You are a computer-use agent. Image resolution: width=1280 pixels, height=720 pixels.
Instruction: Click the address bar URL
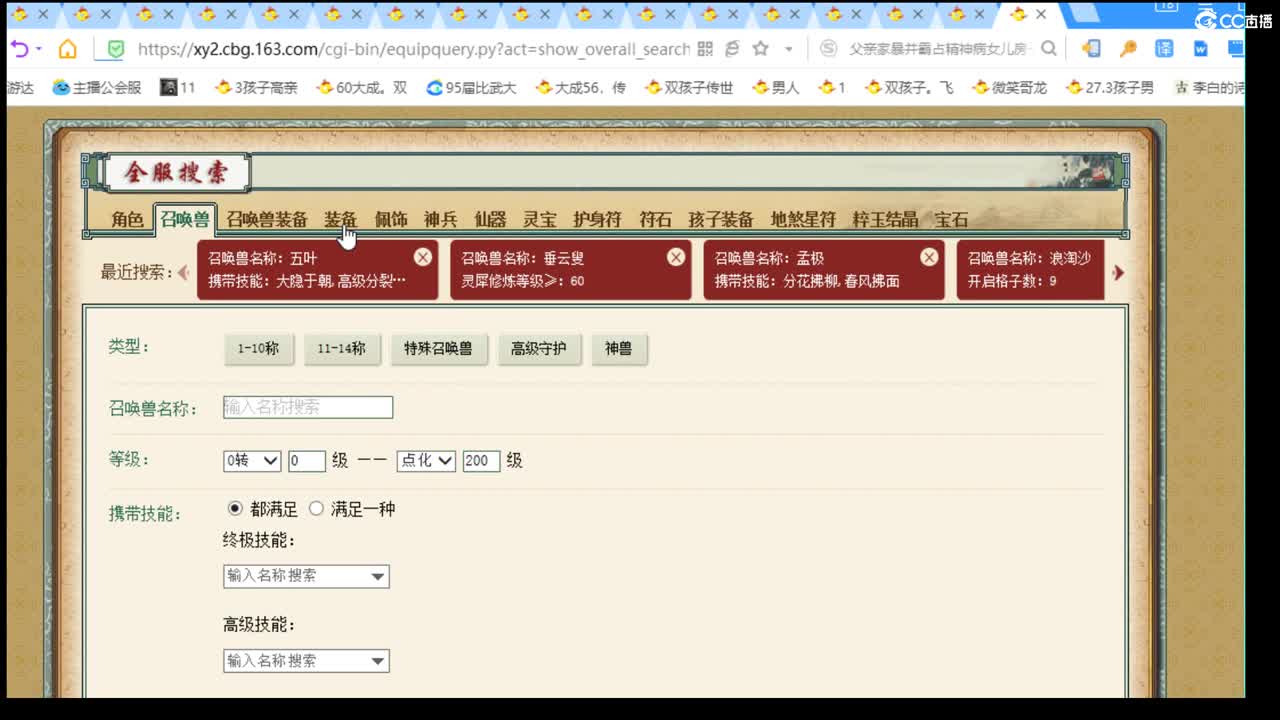414,49
